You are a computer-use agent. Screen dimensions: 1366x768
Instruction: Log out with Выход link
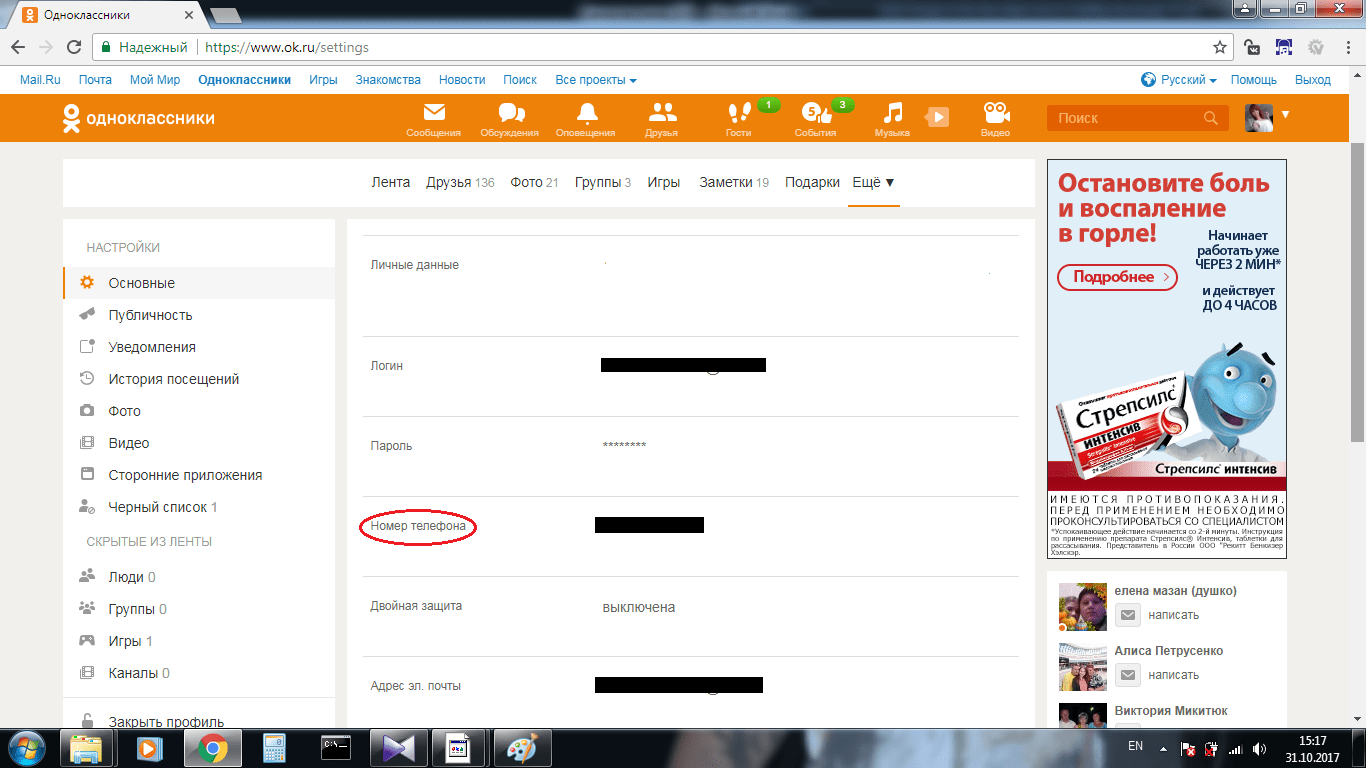(1313, 80)
